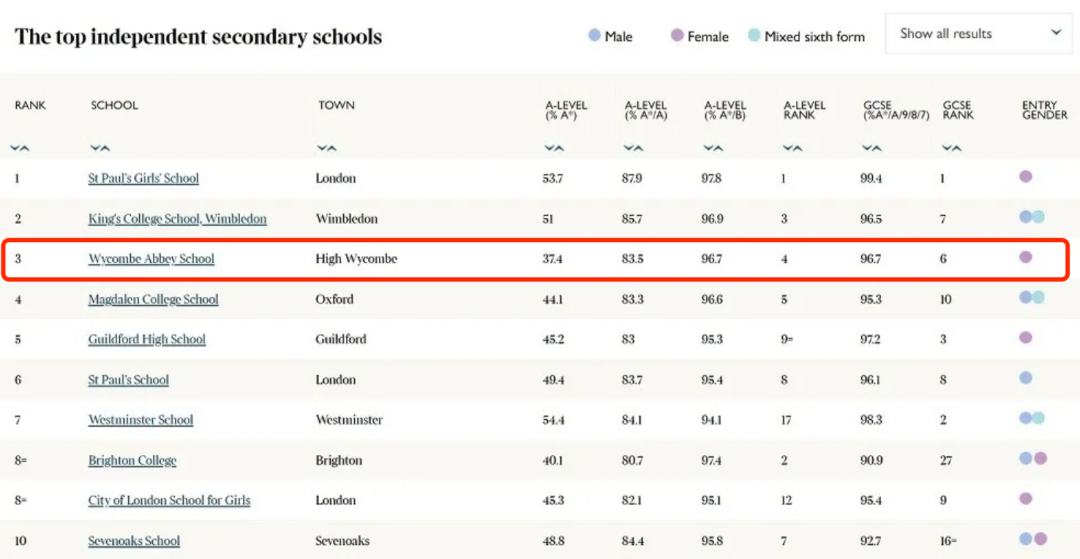Click the gender dot for Guildford High School
This screenshot has width=1080, height=559.
1026,338
